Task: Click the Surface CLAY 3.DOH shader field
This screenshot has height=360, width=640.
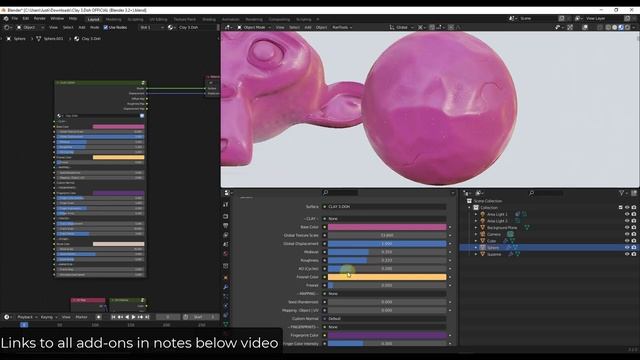Action: [387, 207]
